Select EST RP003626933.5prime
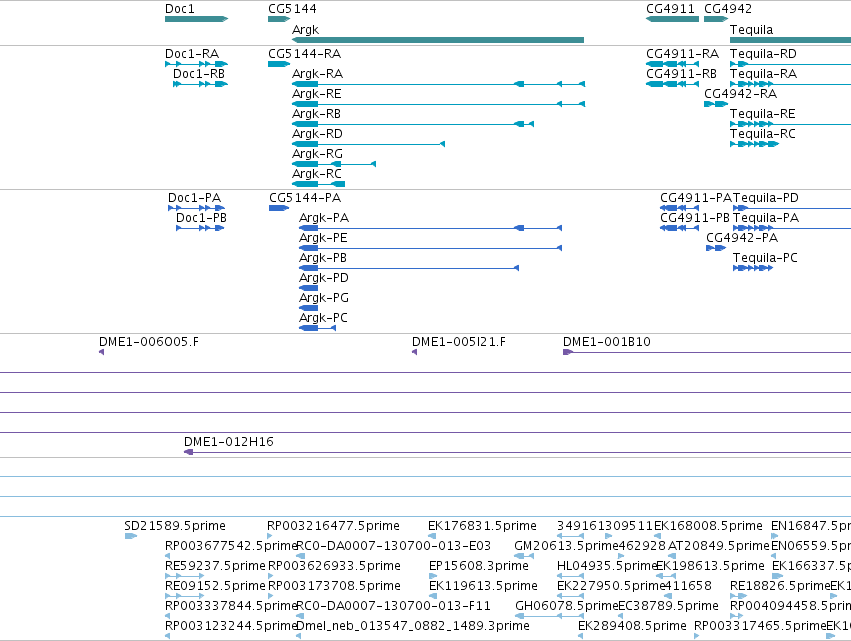This screenshot has width=851, height=641. coord(334,566)
